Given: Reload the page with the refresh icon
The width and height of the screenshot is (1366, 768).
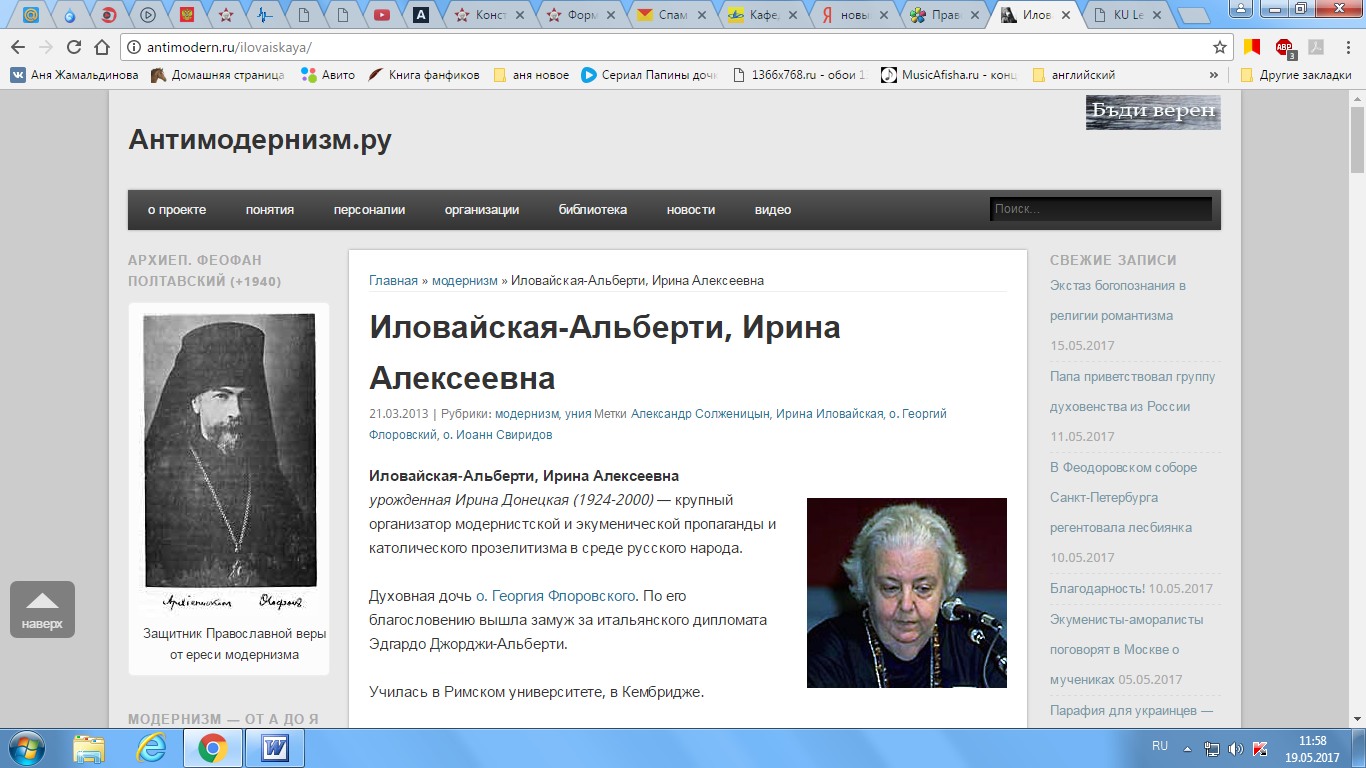Looking at the screenshot, I should [x=73, y=47].
